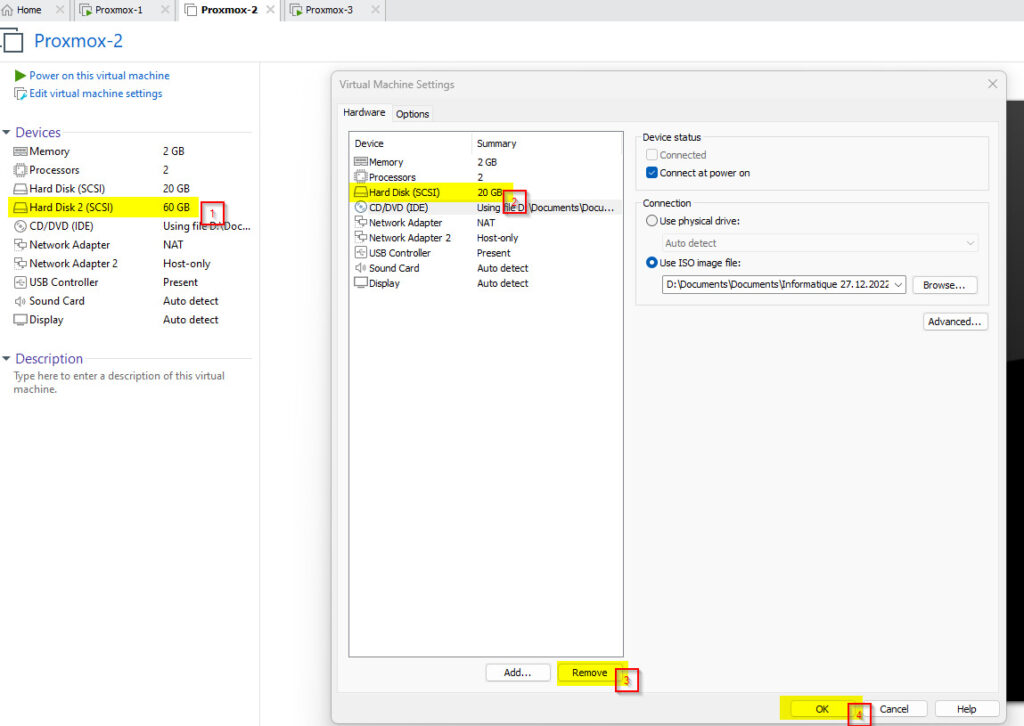
Task: Click 'Present' summary in settings list
Action: pos(494,253)
